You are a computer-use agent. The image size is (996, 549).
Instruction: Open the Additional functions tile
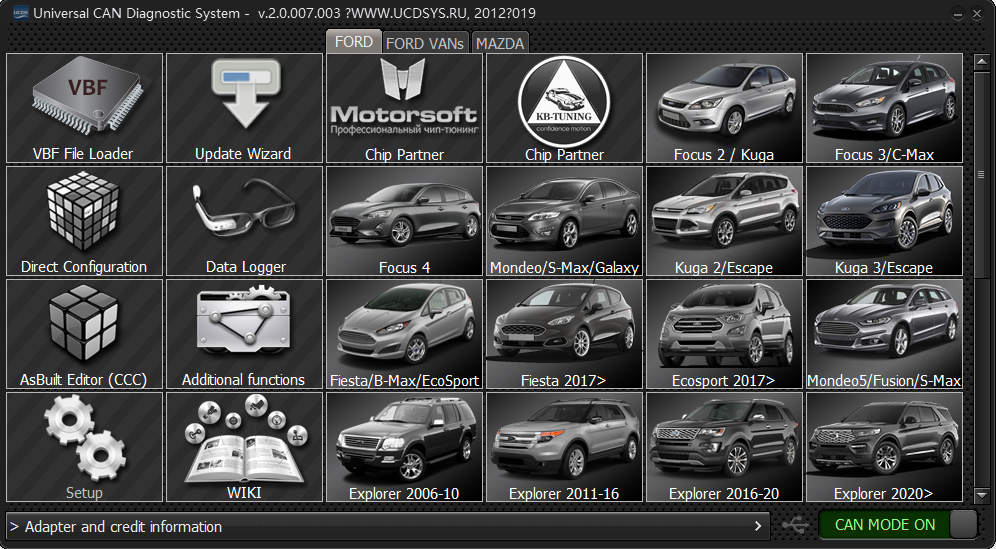pyautogui.click(x=245, y=334)
